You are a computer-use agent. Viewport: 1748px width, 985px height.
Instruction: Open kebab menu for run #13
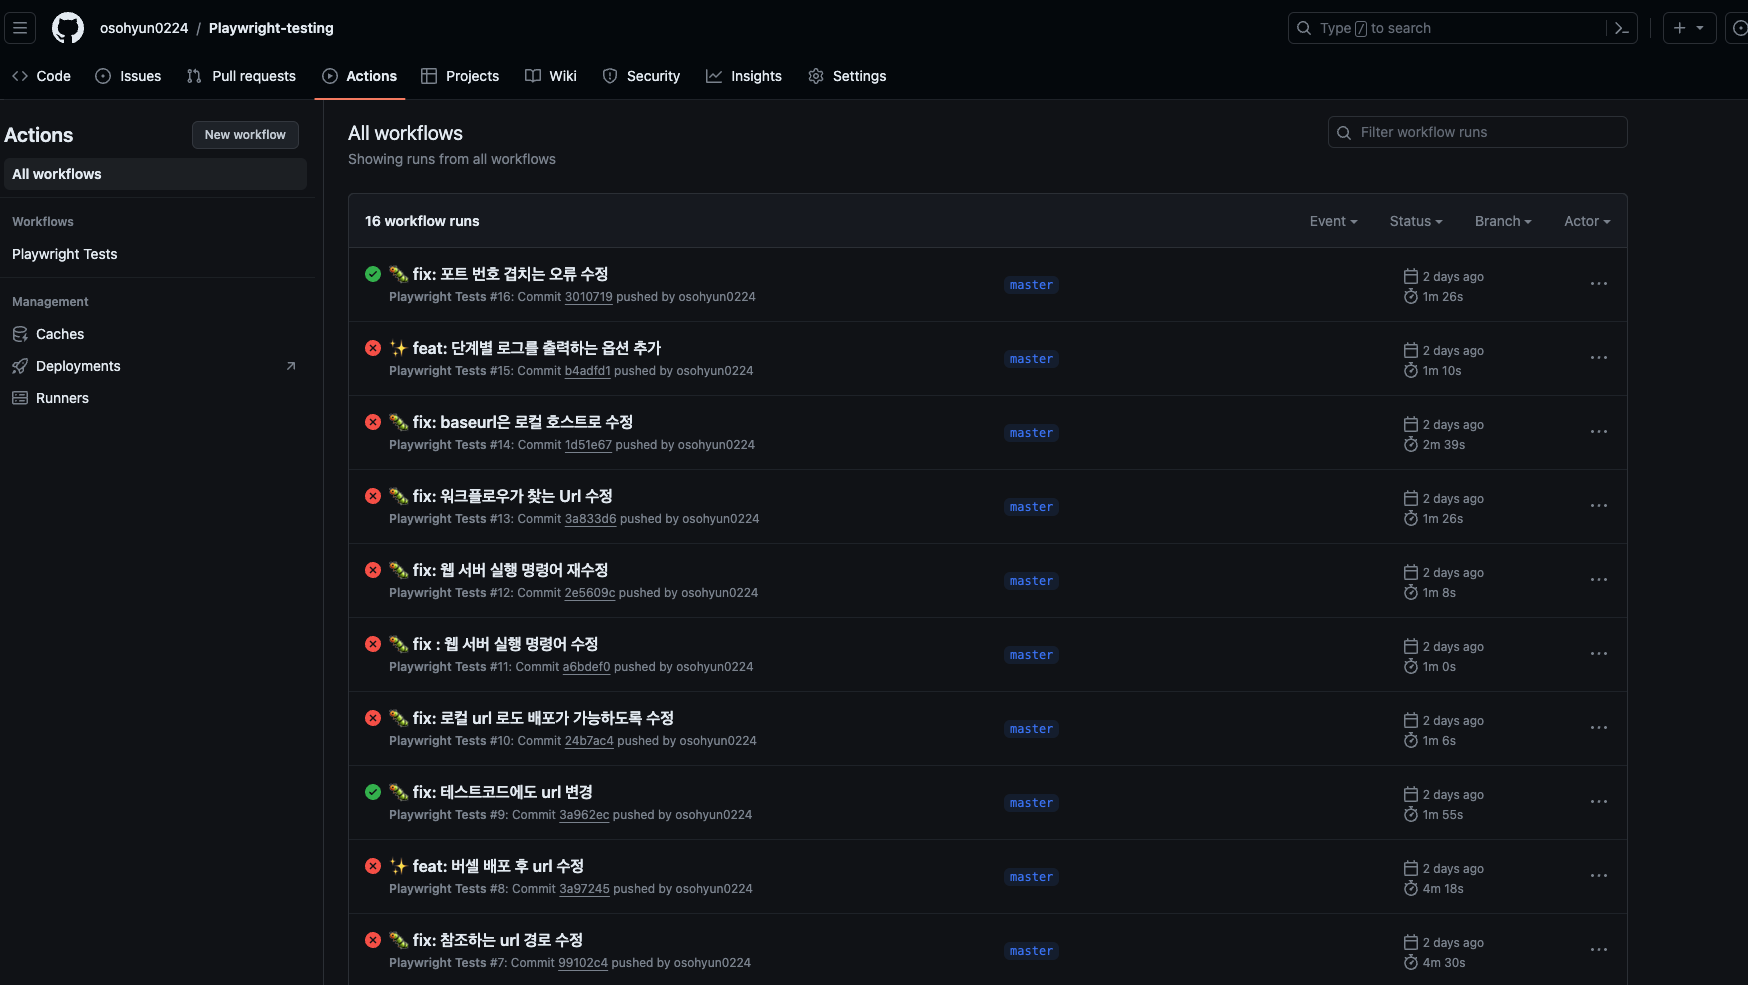pos(1599,506)
